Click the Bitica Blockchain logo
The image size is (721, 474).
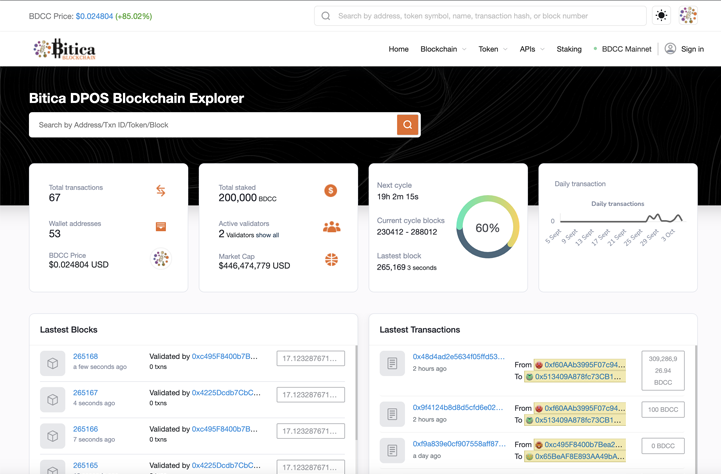pyautogui.click(x=64, y=49)
